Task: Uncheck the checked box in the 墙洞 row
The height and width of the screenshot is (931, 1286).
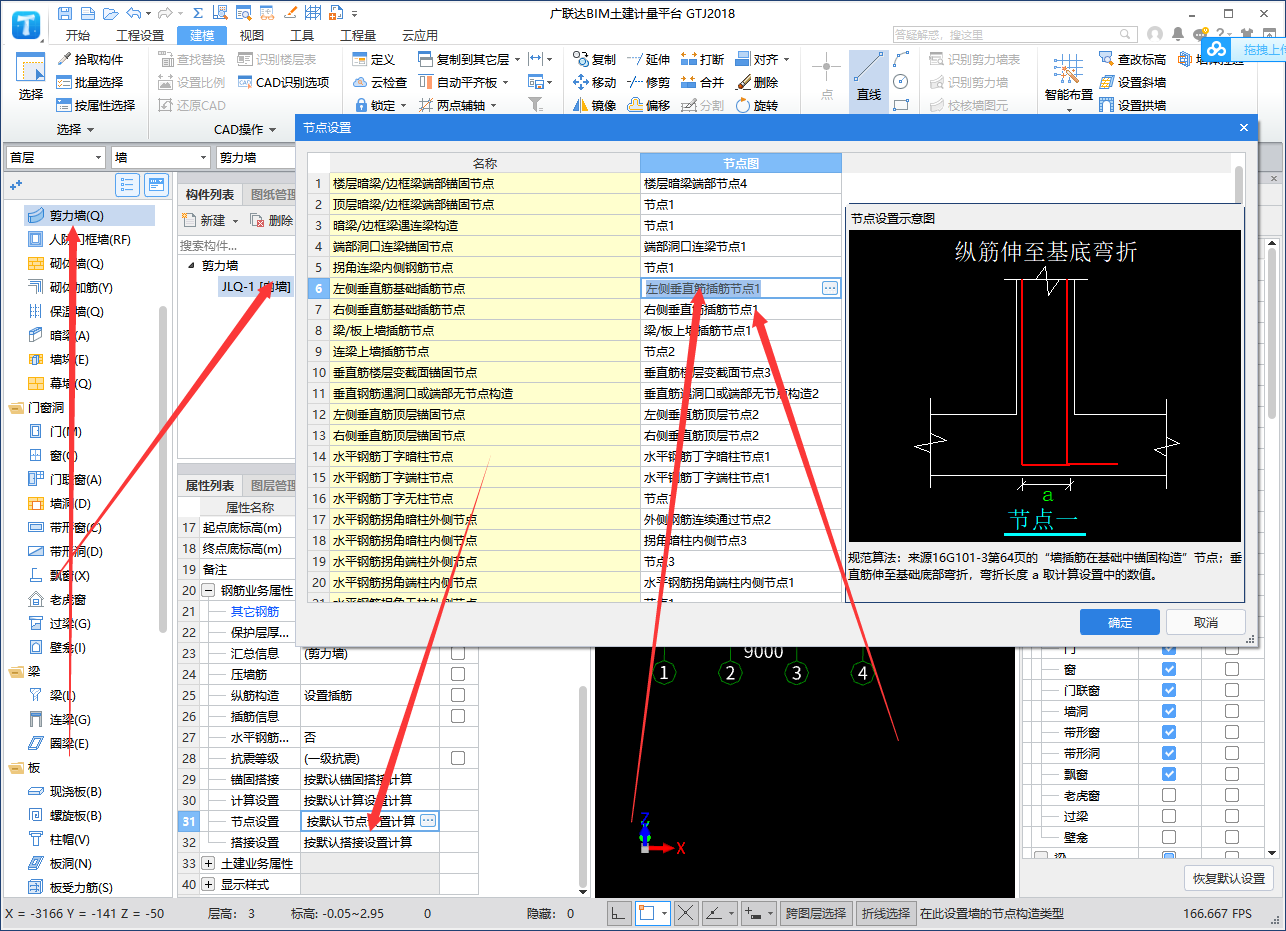Action: (1169, 711)
